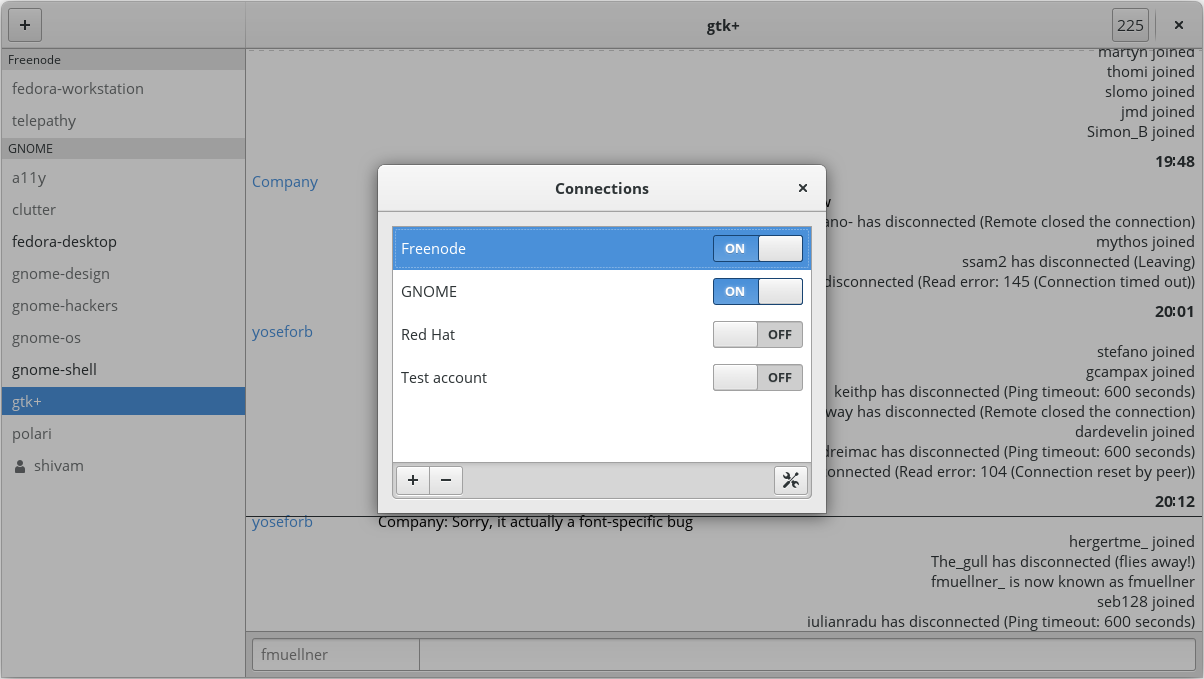Click the plus button to join a room
Screen dimensions: 1204x679
point(25,25)
